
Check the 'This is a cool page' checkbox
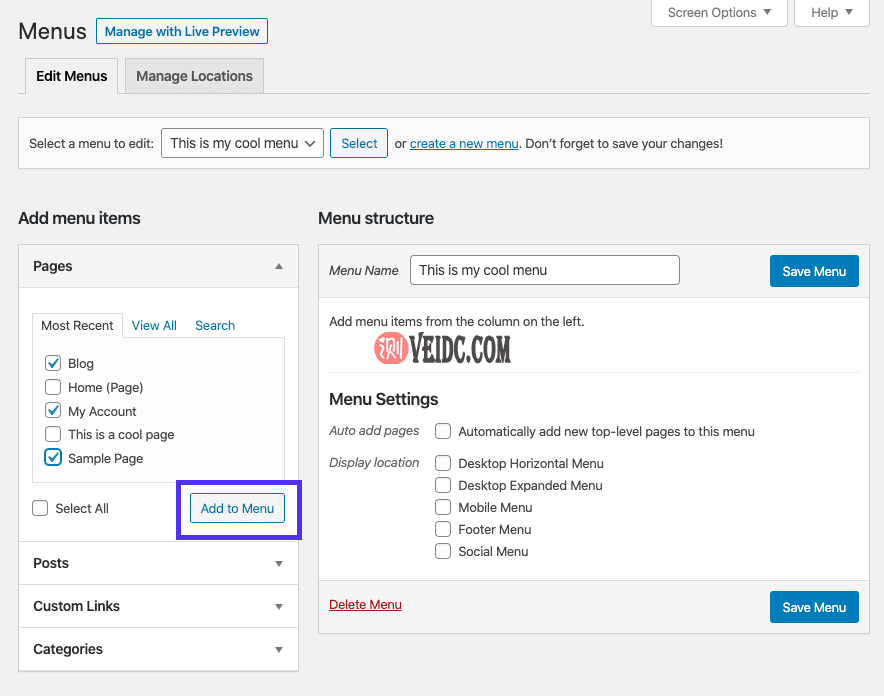53,434
